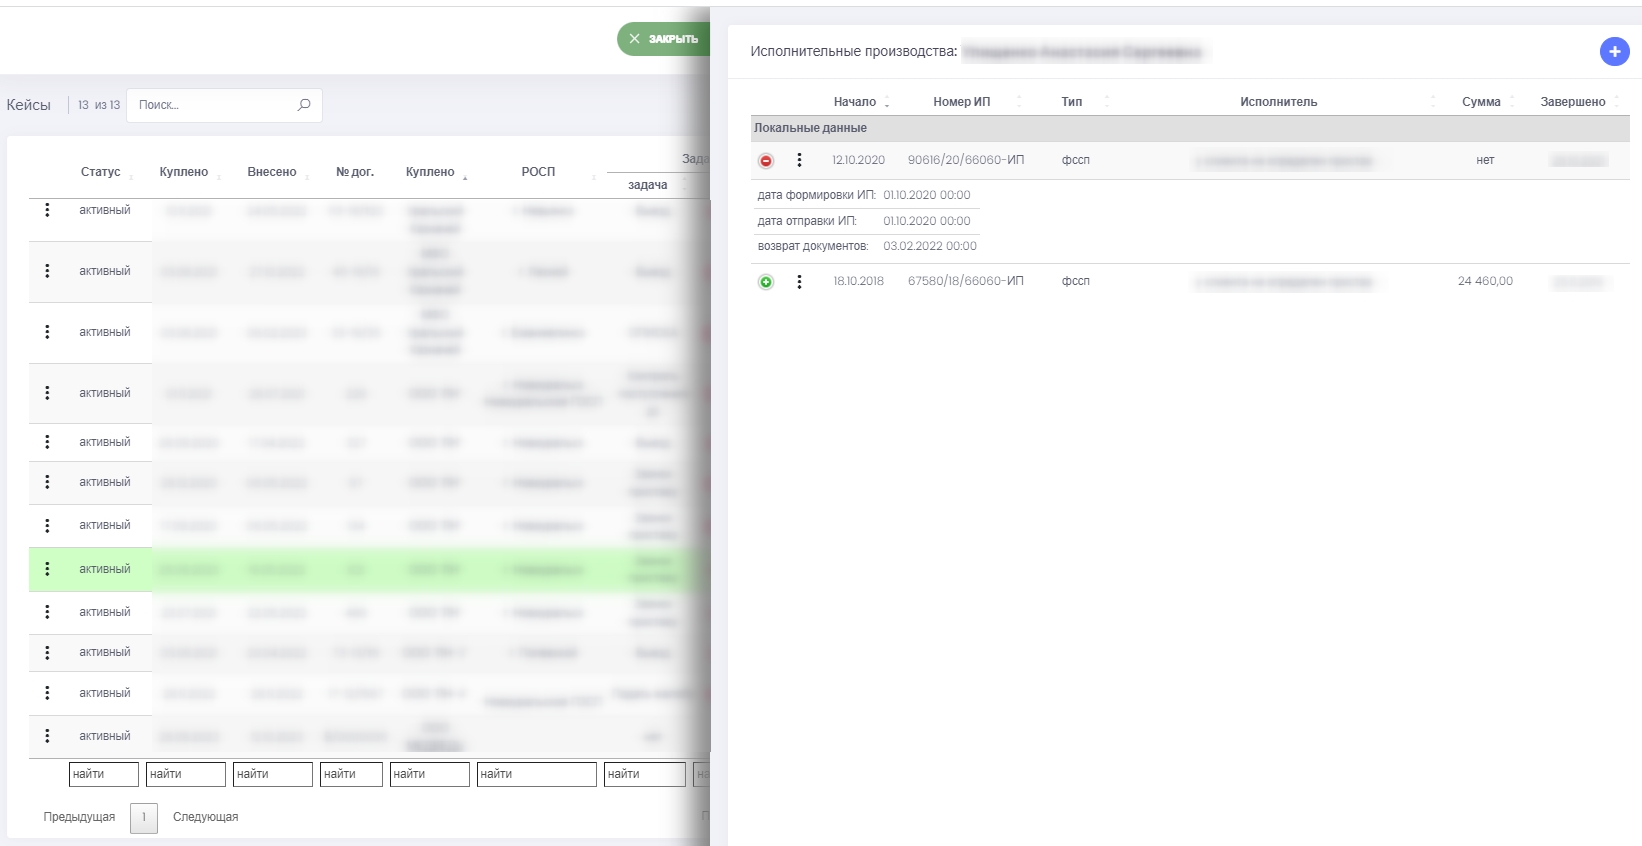
Task: Open three-dot menu for 90616/20/66060-ИП row
Action: (799, 160)
